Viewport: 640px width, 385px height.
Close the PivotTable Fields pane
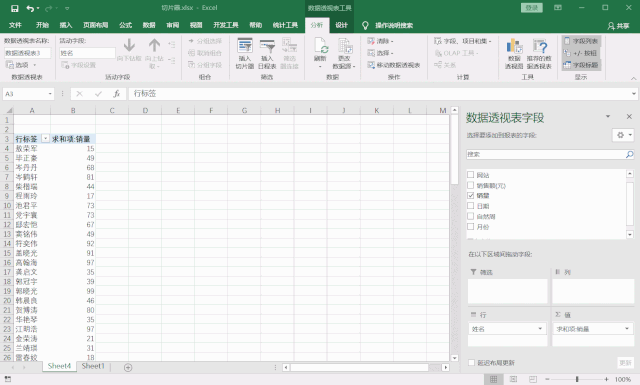tap(629, 117)
